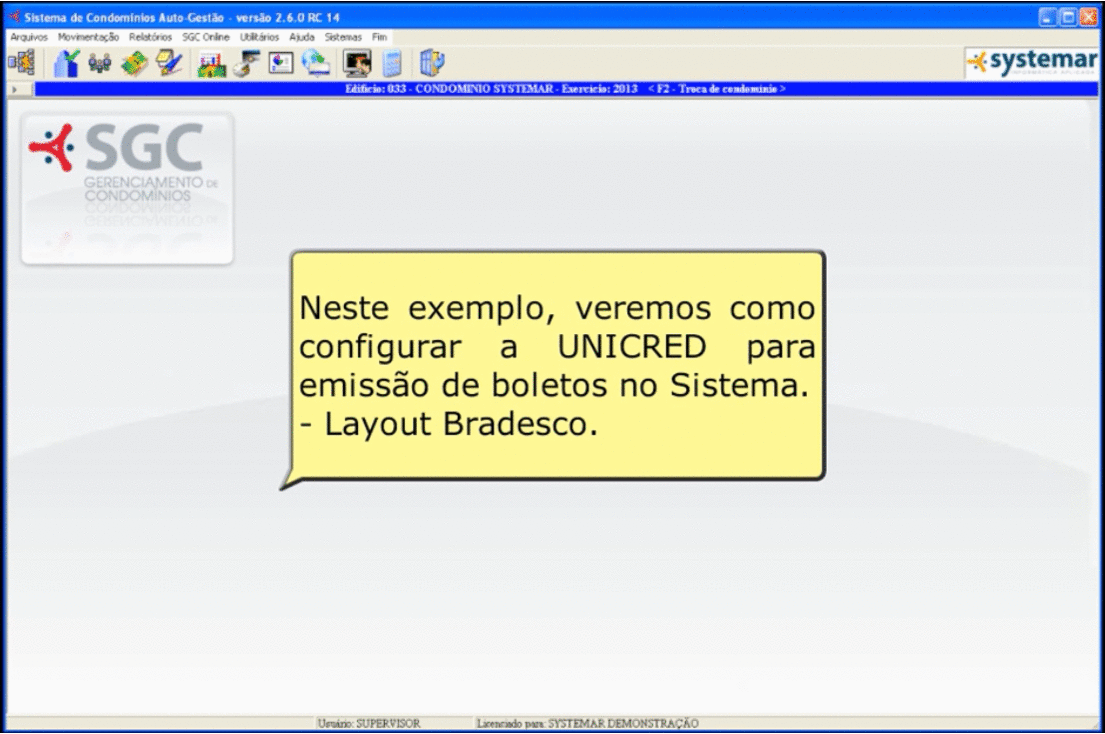Open the SGC Online menu

pyautogui.click(x=206, y=36)
